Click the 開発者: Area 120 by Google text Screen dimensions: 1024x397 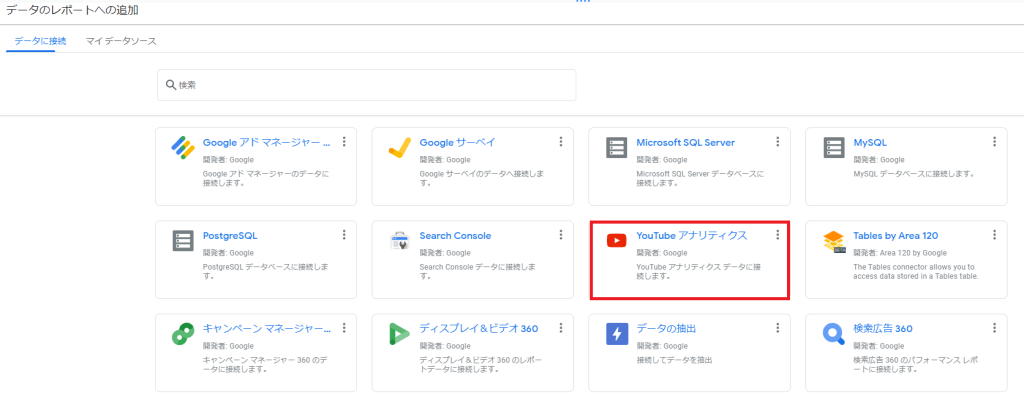pos(900,253)
